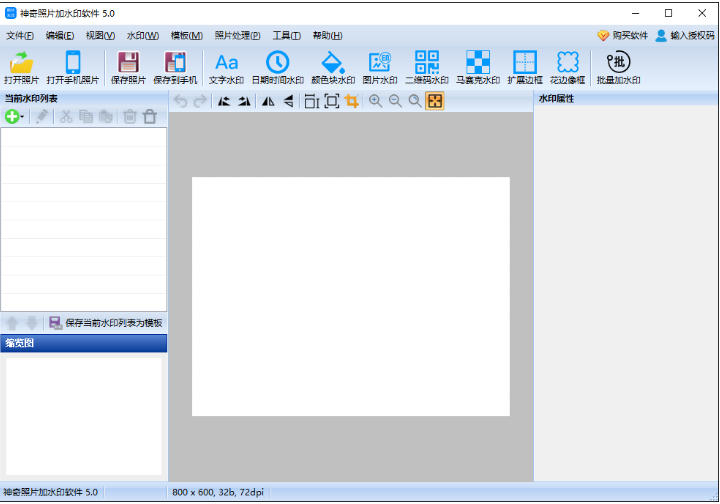This screenshot has height=504, width=720.
Task: Expand the green add-watermark dropdown
Action: click(x=22, y=117)
